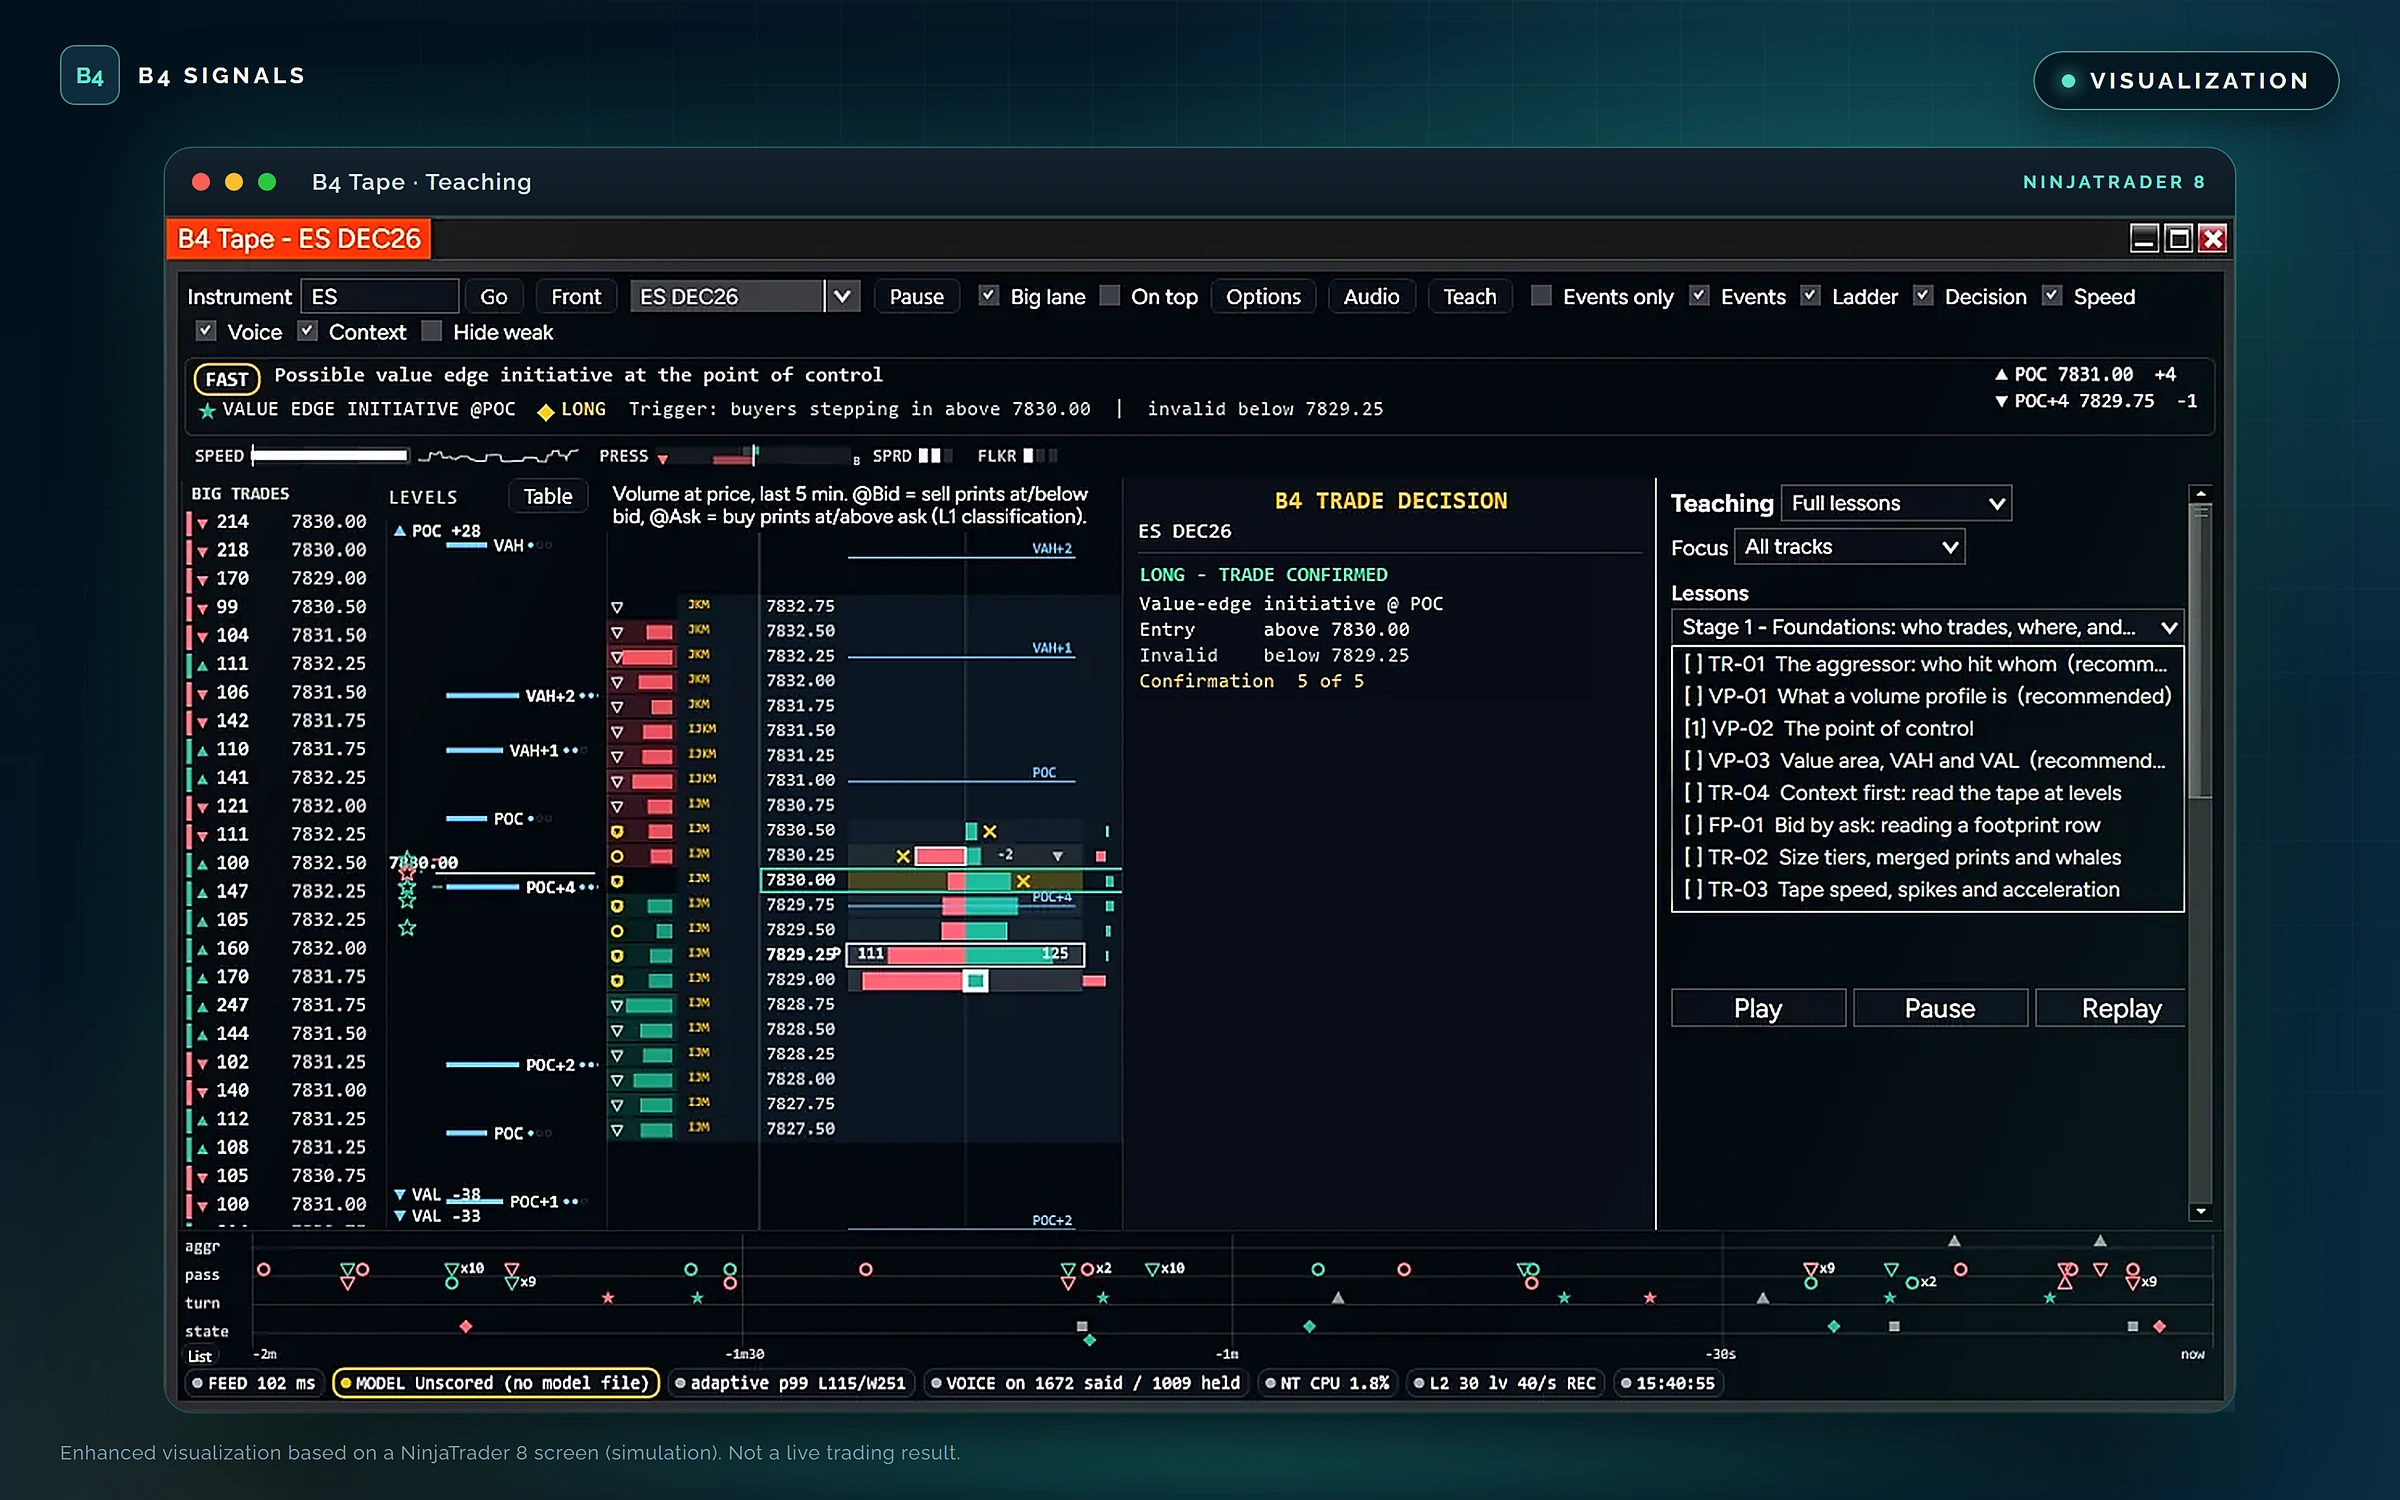Click the yellow X at 7830.00 row
This screenshot has width=2400, height=1500.
point(1023,881)
